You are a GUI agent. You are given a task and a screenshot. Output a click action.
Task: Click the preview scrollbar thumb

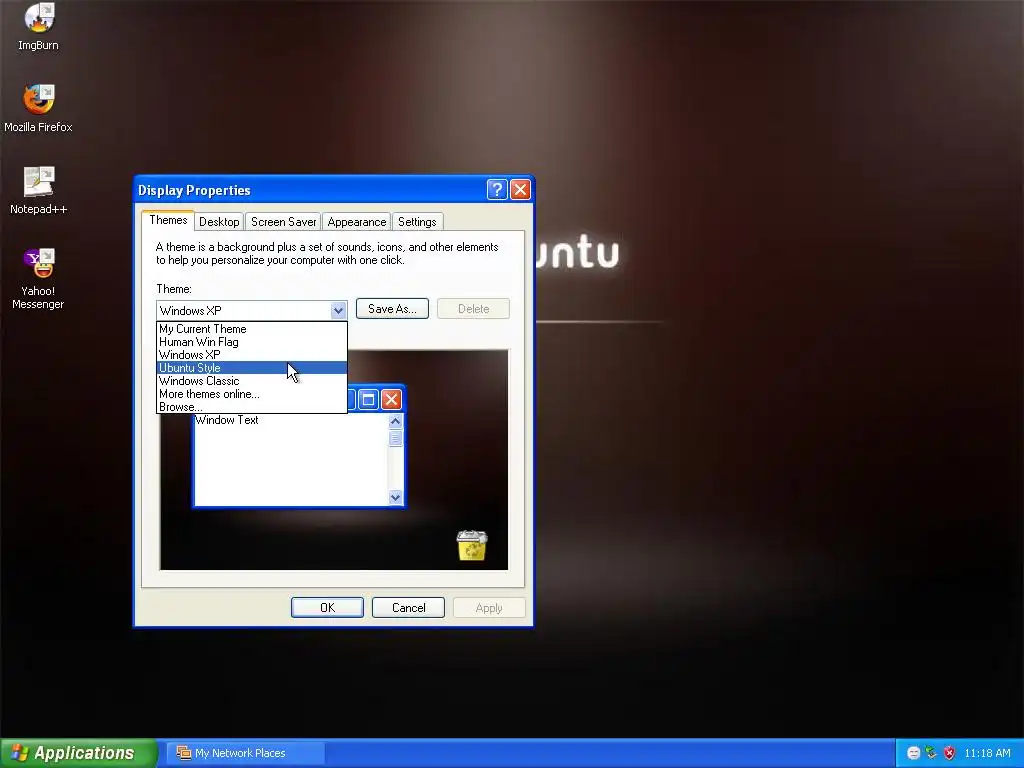tap(395, 438)
